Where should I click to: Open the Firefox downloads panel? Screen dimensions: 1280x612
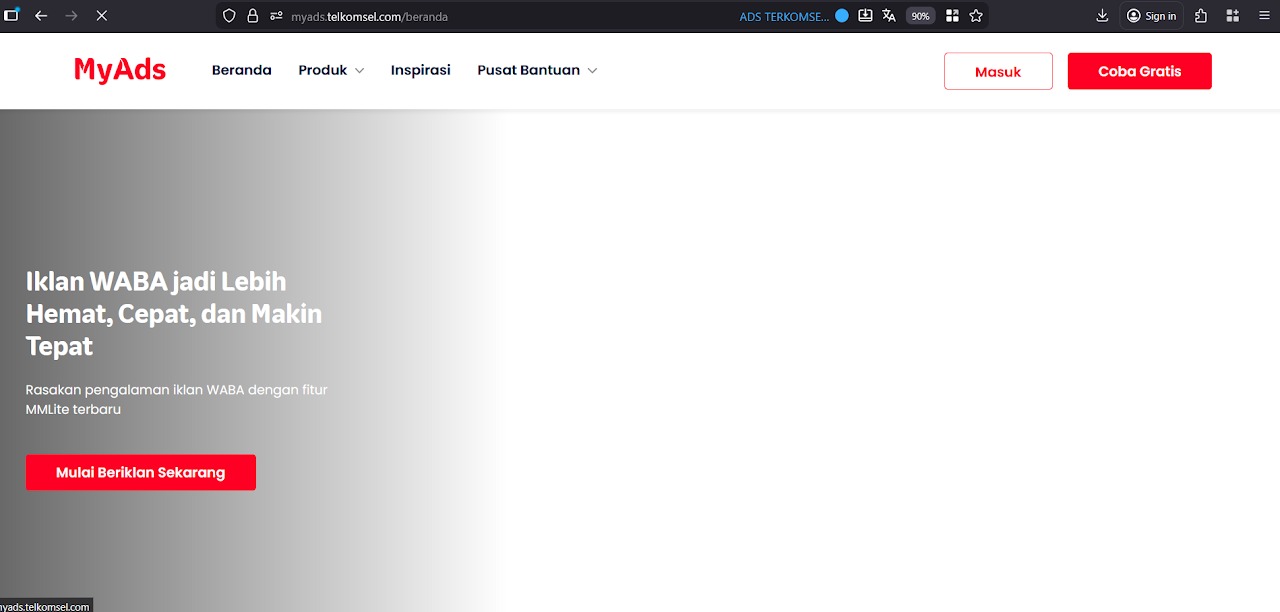pos(1102,16)
